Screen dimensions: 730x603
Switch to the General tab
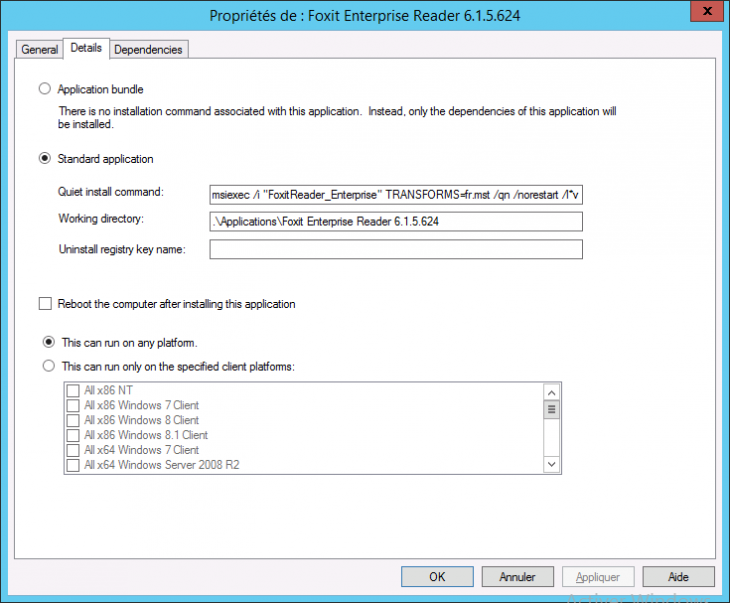(x=40, y=49)
